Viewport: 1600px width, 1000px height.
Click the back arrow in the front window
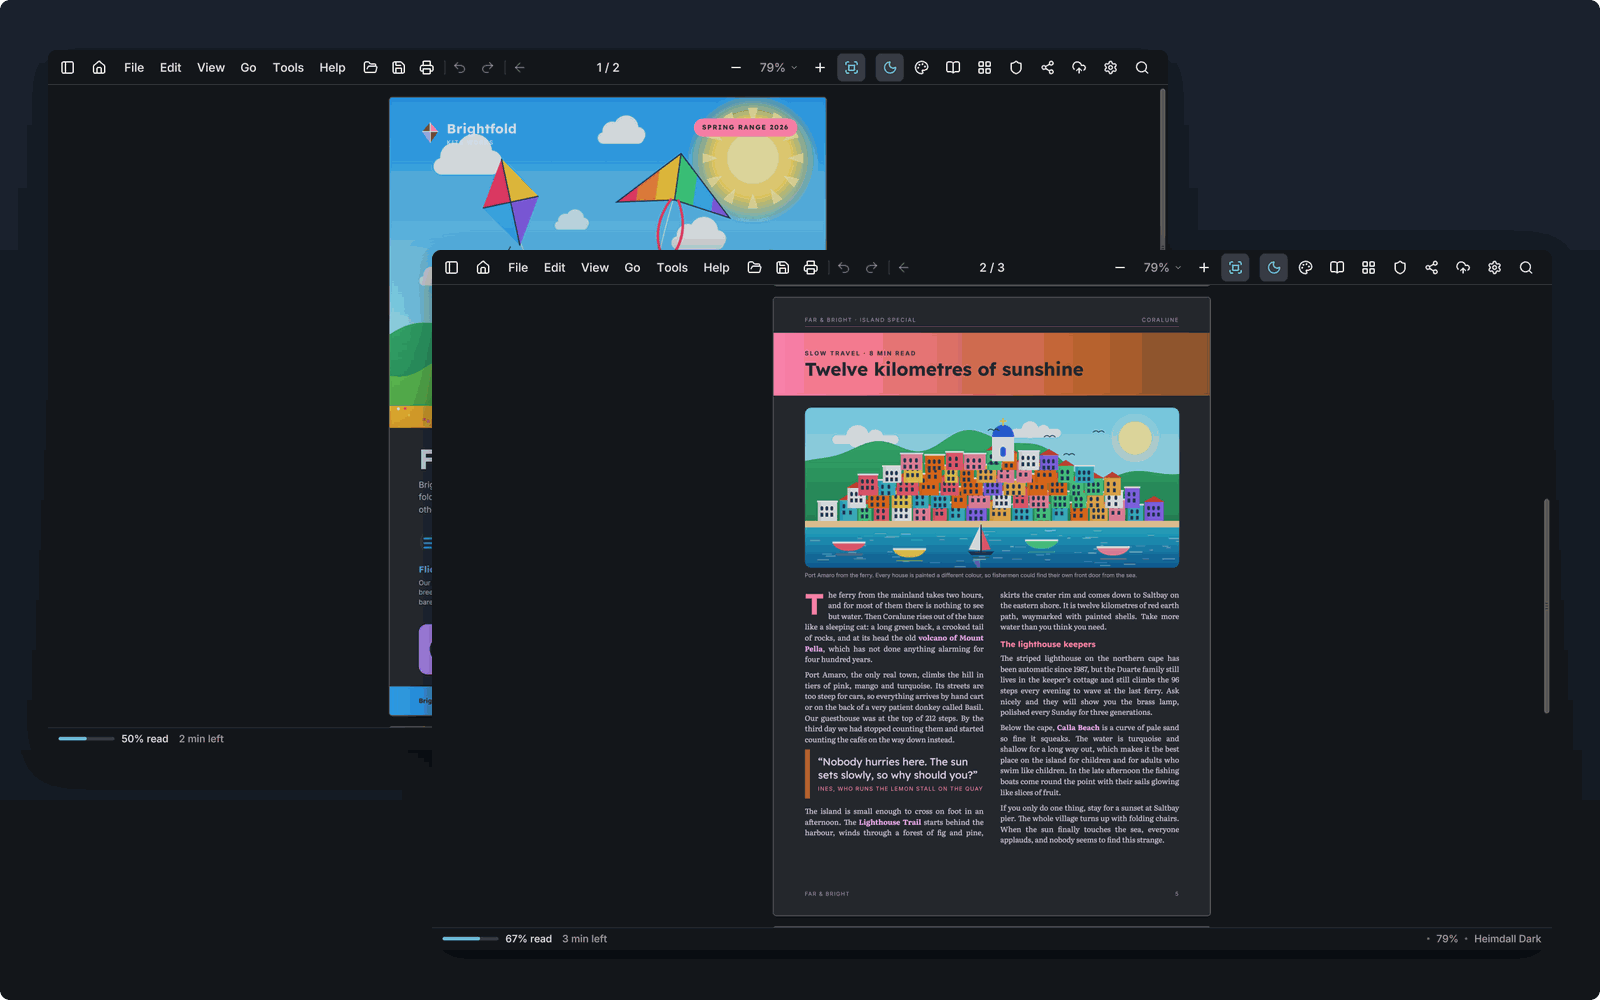pos(904,268)
